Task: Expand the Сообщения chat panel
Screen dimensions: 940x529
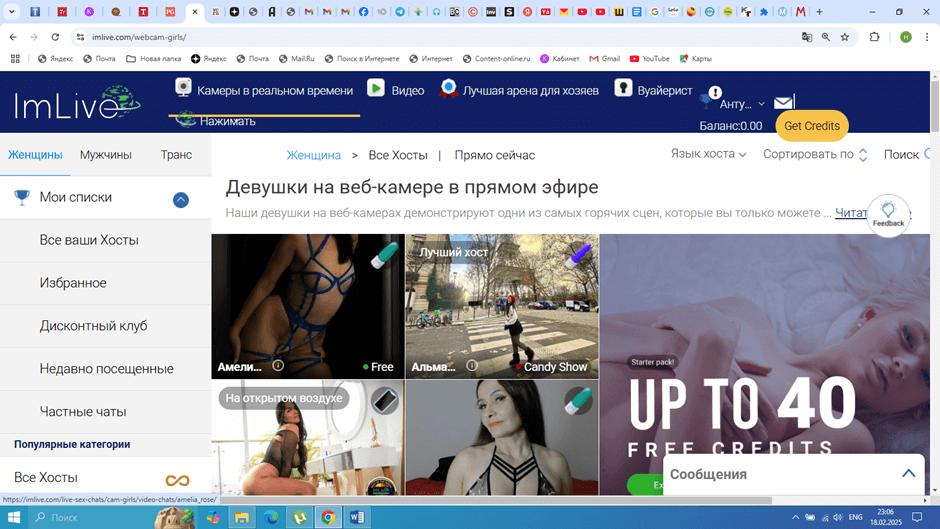Action: [908, 474]
